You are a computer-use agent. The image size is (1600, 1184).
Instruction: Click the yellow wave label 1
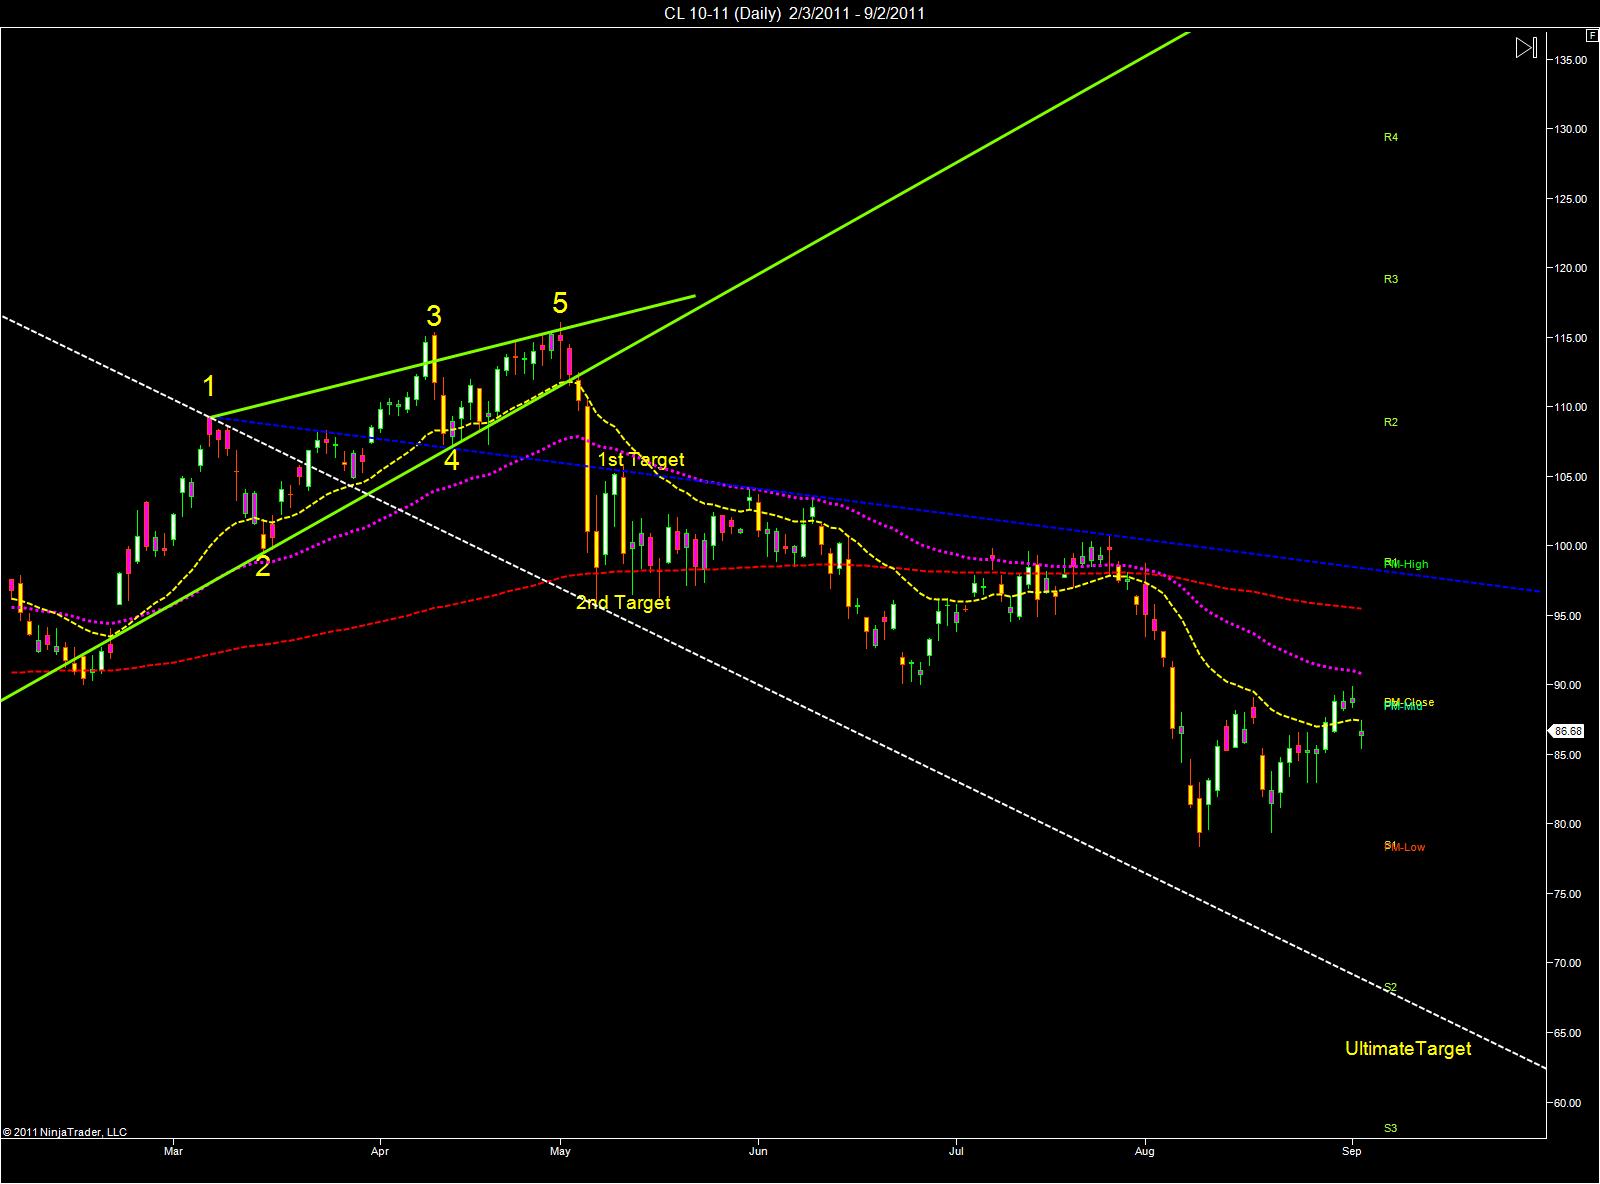point(209,386)
